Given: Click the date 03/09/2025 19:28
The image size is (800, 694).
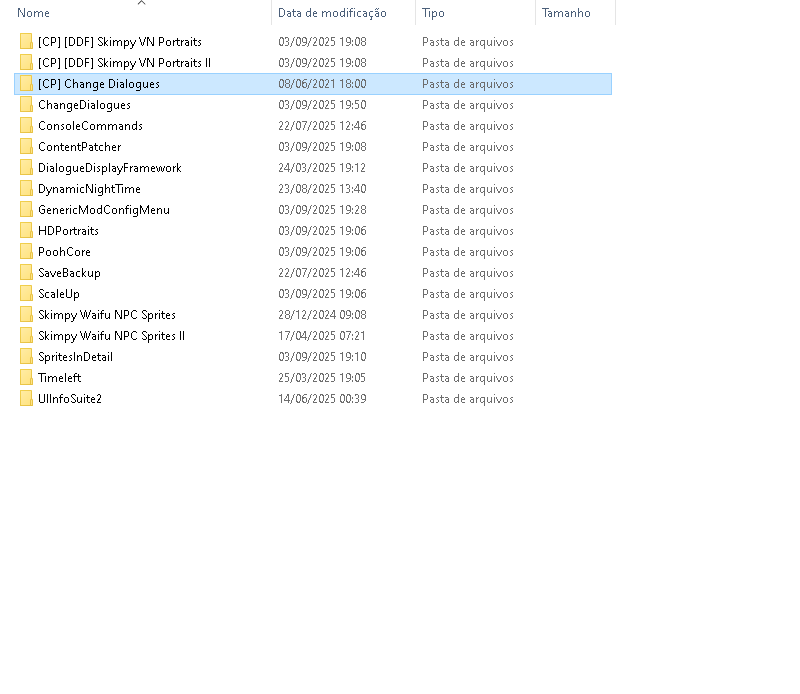Looking at the screenshot, I should pos(322,210).
